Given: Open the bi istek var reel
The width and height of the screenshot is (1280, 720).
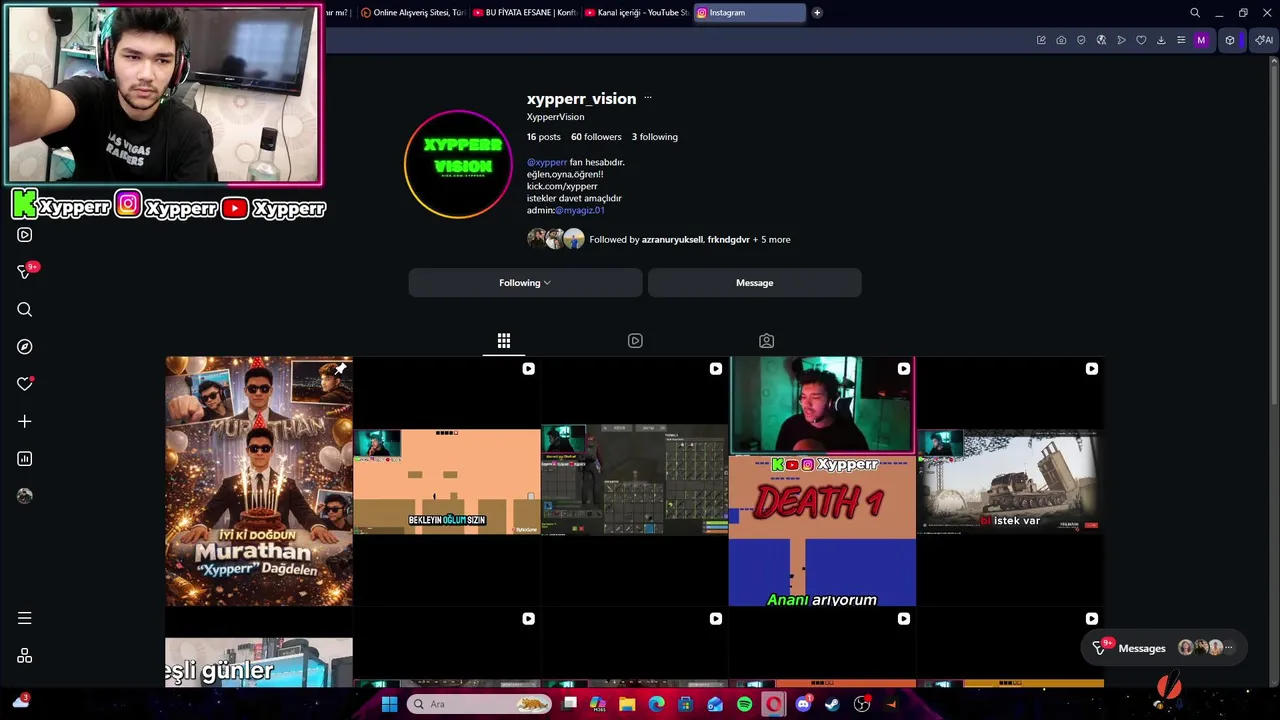Looking at the screenshot, I should [1010, 481].
